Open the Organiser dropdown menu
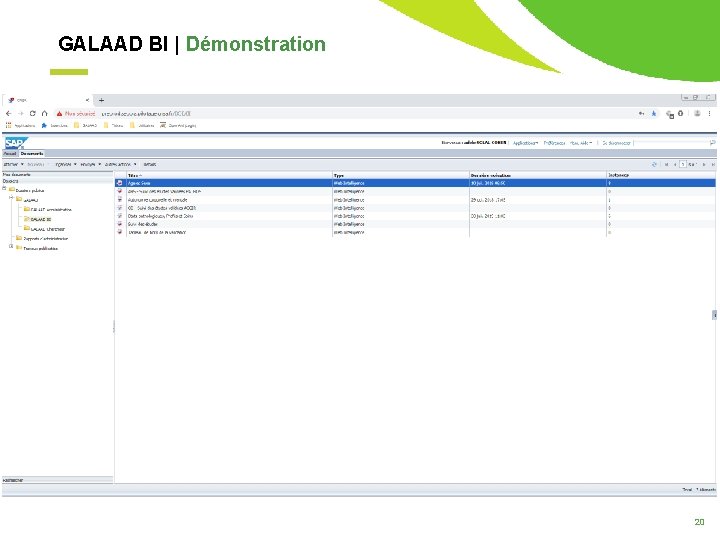 pyautogui.click(x=66, y=164)
